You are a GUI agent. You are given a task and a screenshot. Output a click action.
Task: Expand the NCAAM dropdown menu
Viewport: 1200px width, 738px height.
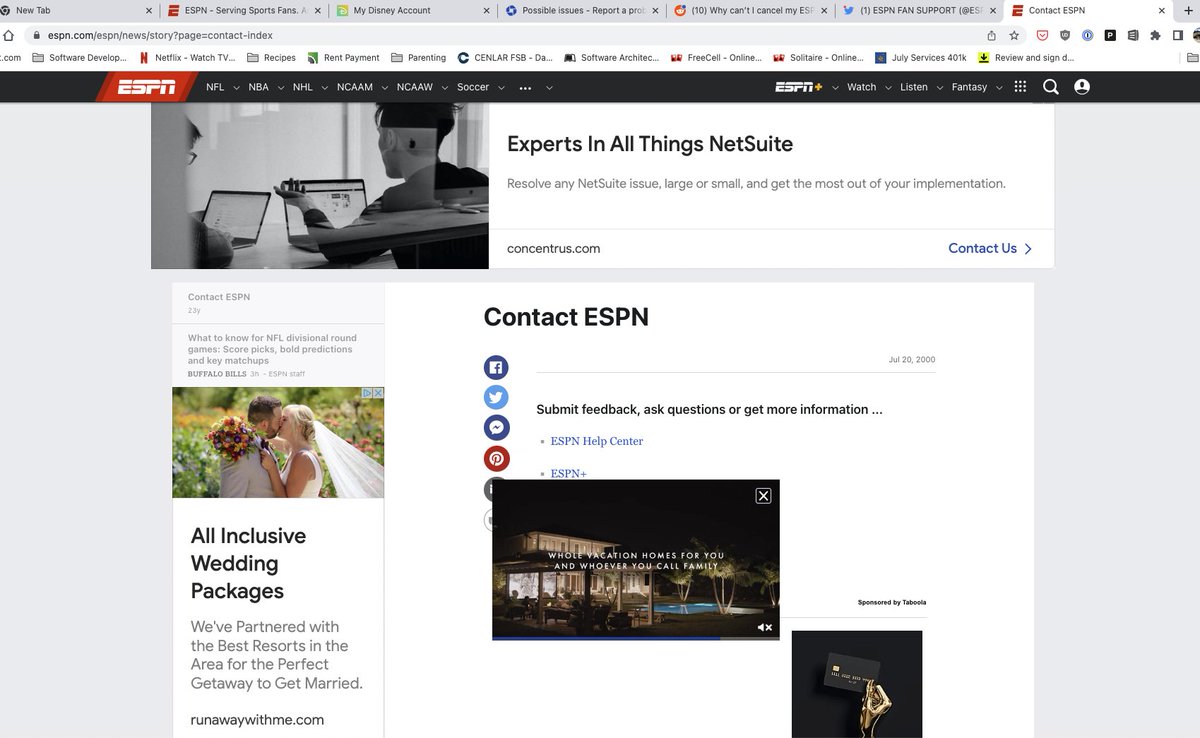point(385,88)
